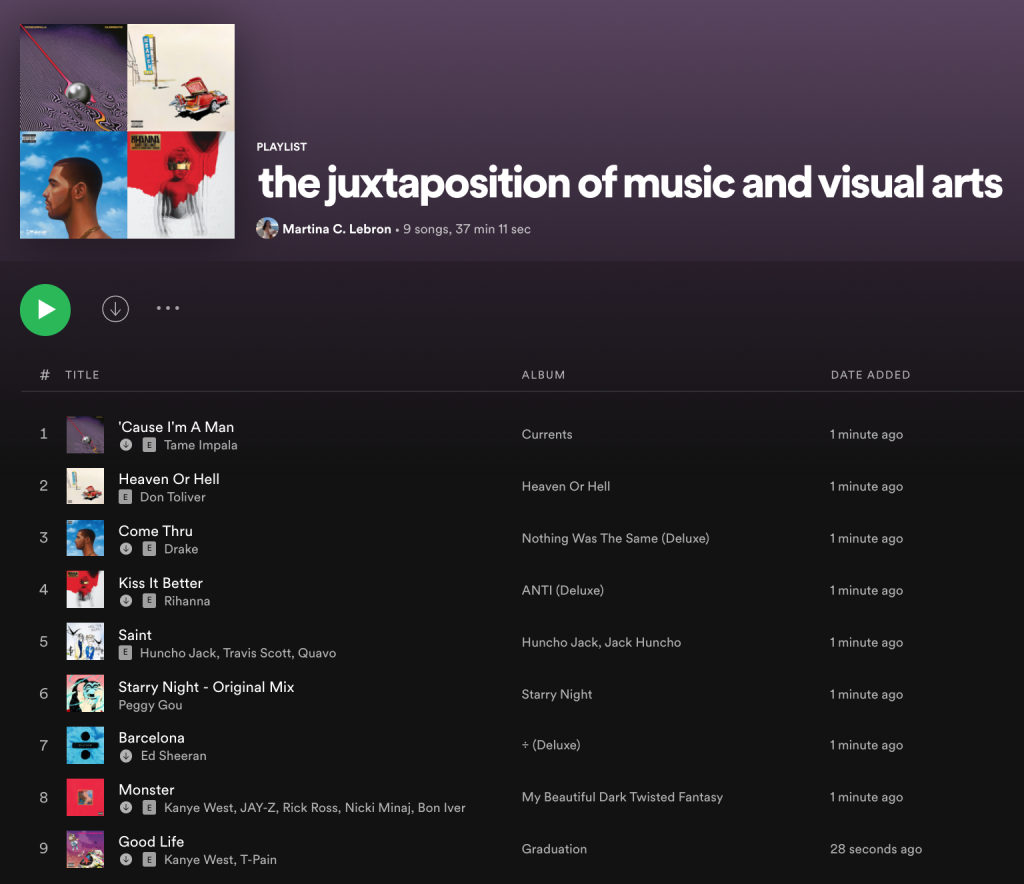Screen dimensions: 1024x884
Task: Open the Huncho Jack, Jack Huncho album
Action: coord(601,642)
